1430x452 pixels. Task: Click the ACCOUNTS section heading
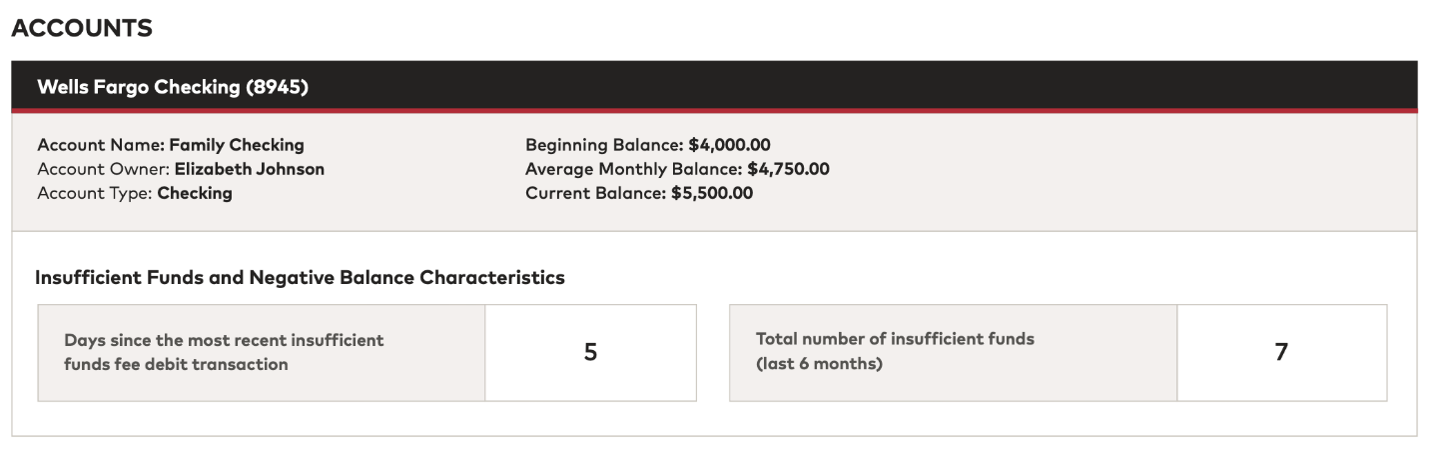(x=82, y=28)
